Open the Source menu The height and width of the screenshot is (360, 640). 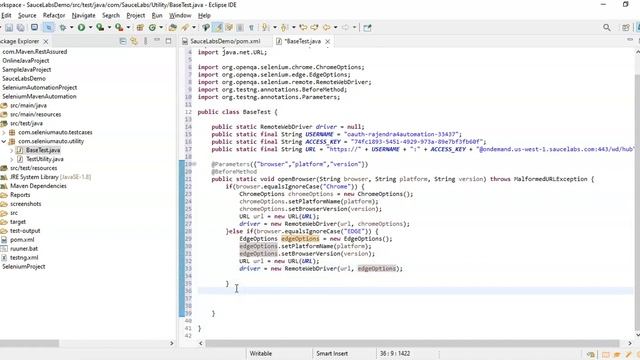(27, 16)
